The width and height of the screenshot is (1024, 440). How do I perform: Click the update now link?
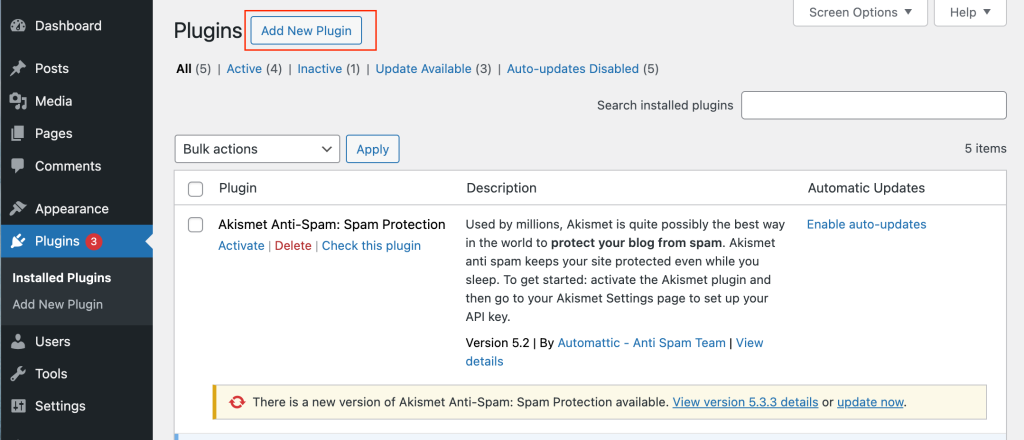click(870, 402)
